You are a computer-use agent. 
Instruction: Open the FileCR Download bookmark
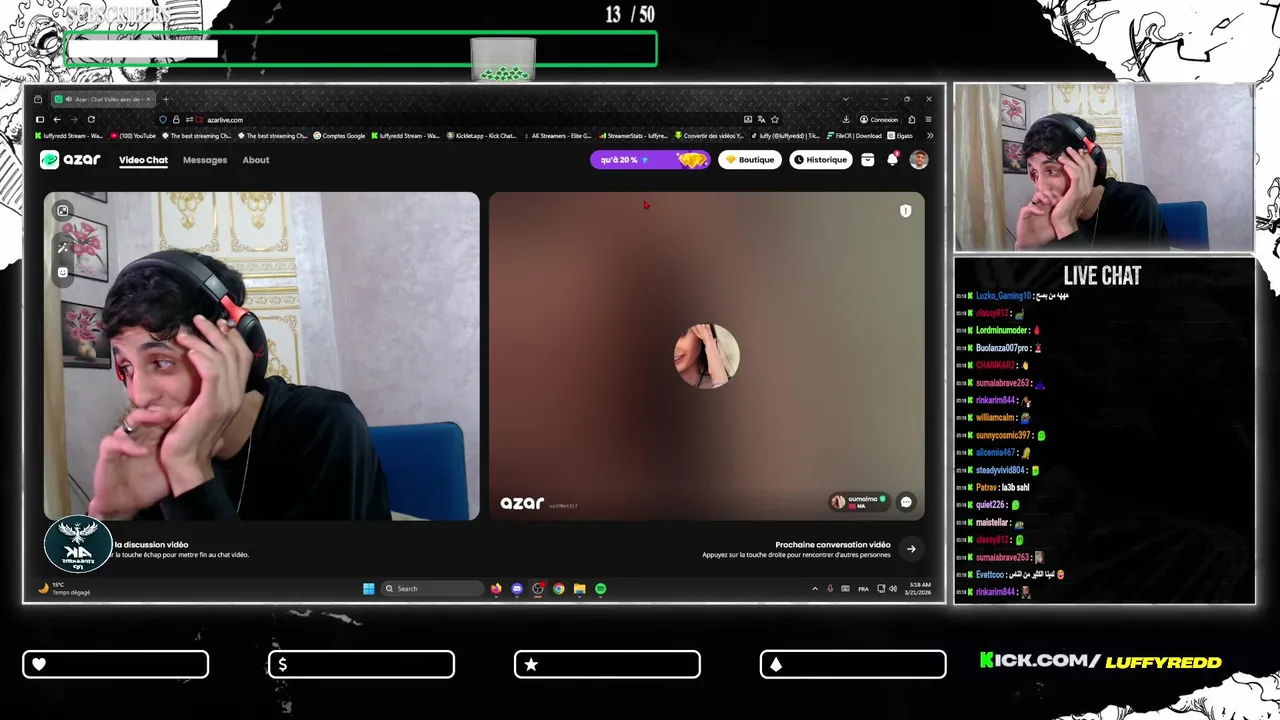pyautogui.click(x=854, y=136)
